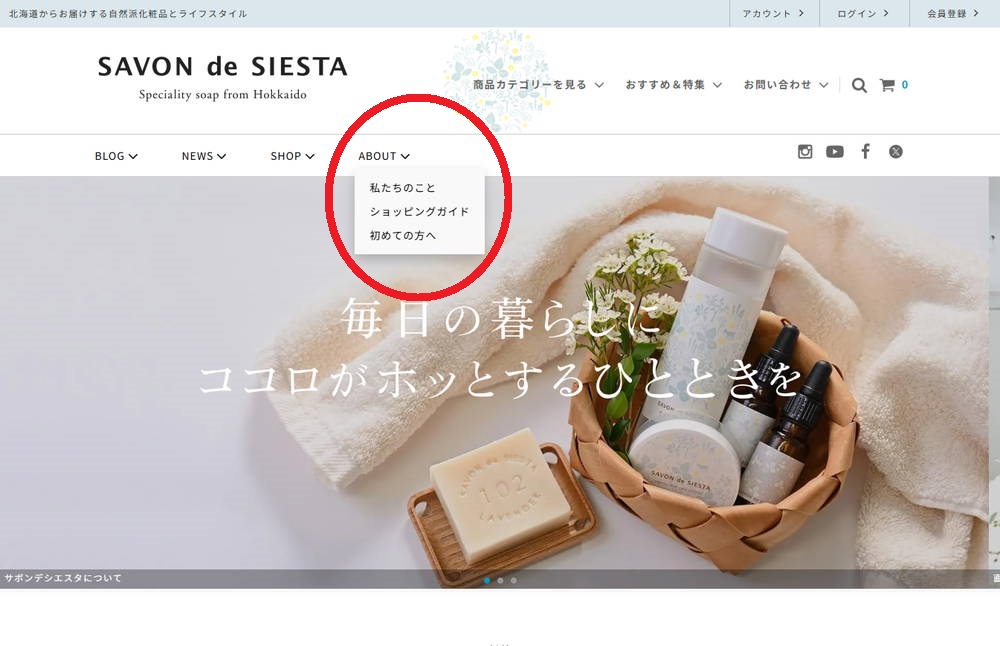This screenshot has height=646, width=1000.
Task: Open おすすめ＆特集 dropdown
Action: tap(673, 85)
